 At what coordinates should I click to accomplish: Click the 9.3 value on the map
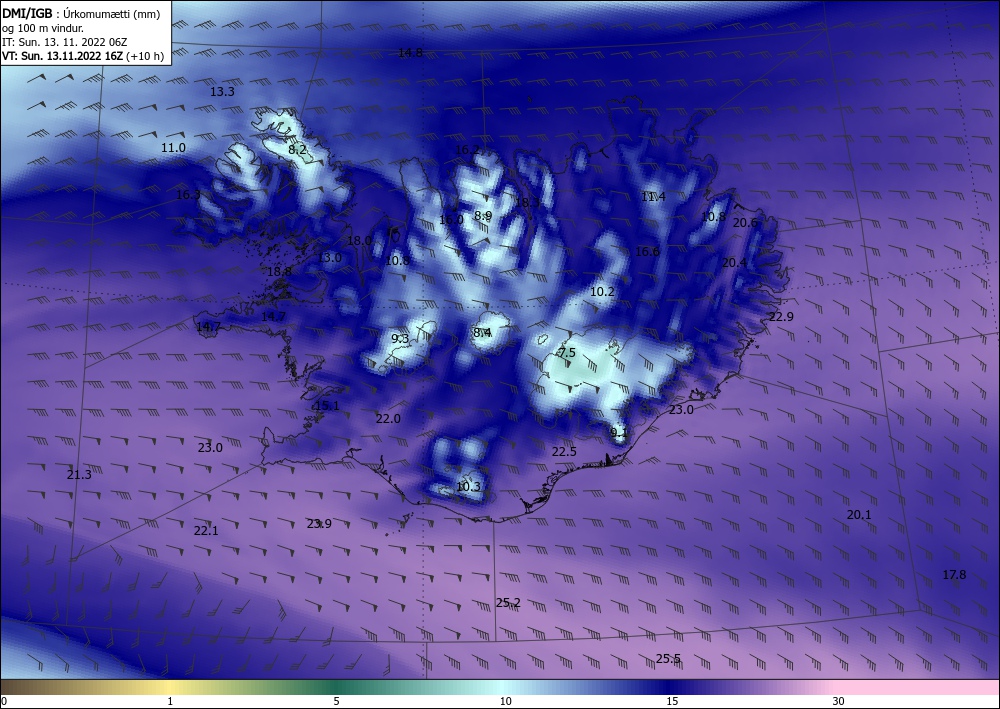click(400, 339)
